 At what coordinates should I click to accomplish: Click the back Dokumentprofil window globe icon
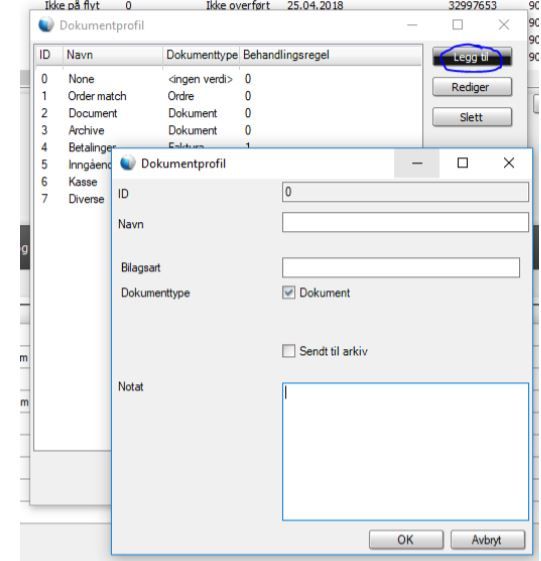pyautogui.click(x=46, y=25)
